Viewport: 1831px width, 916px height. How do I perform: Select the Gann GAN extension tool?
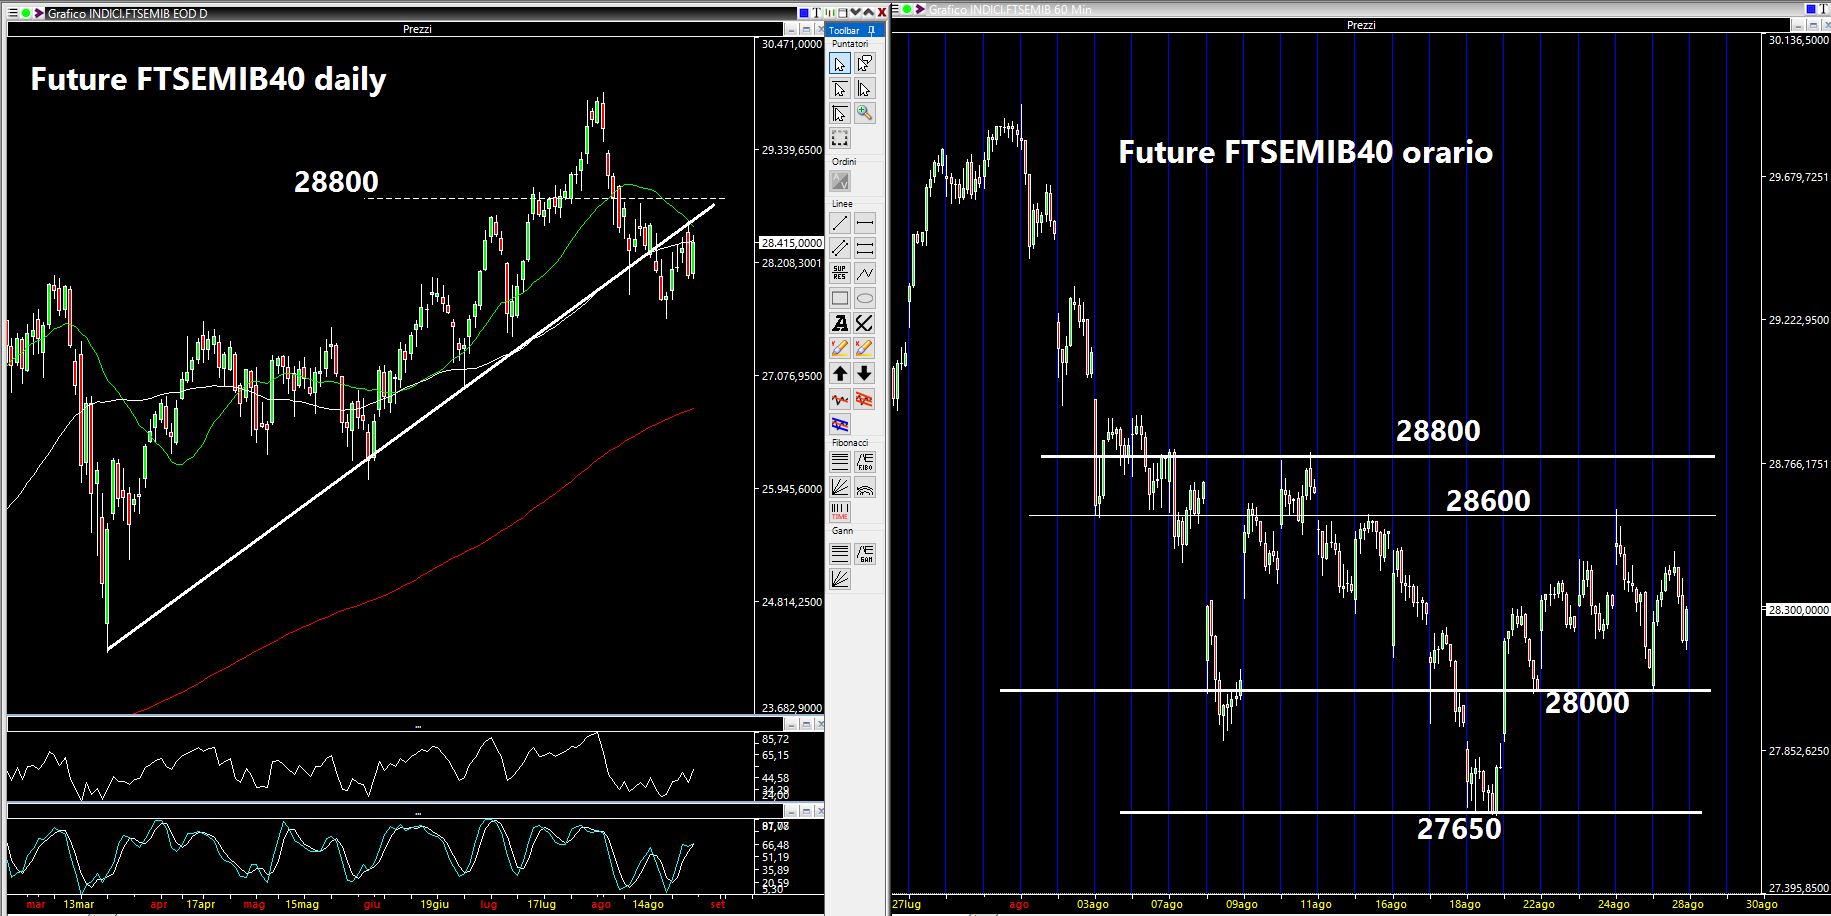click(x=864, y=553)
